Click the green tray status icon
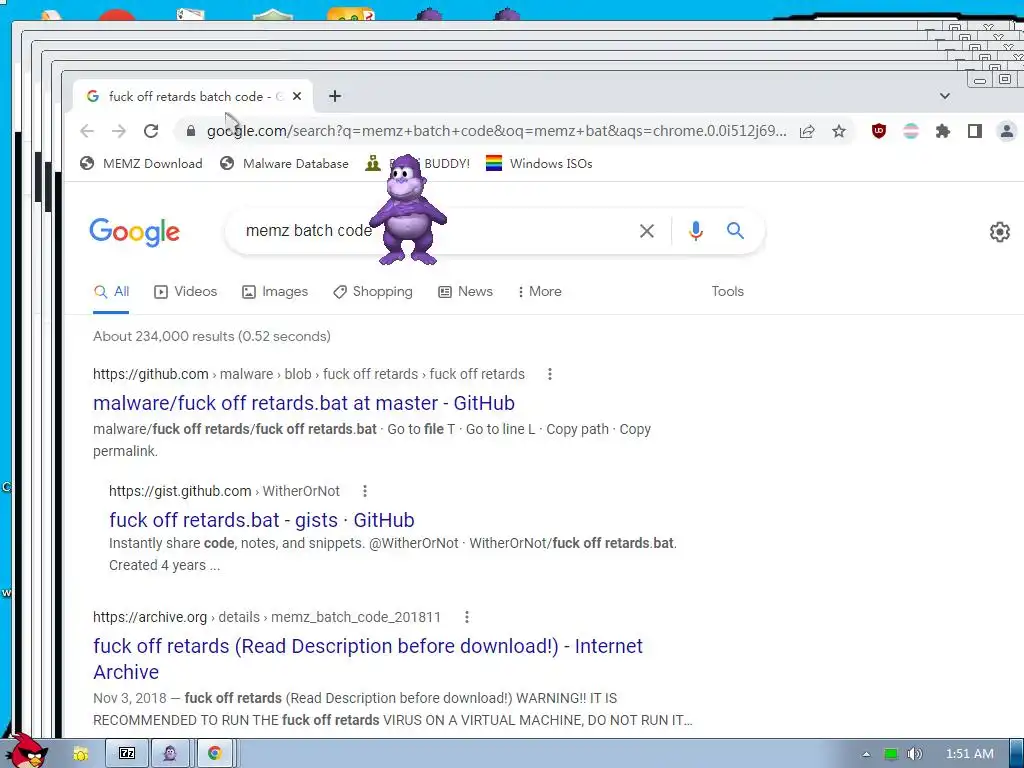 click(x=891, y=754)
